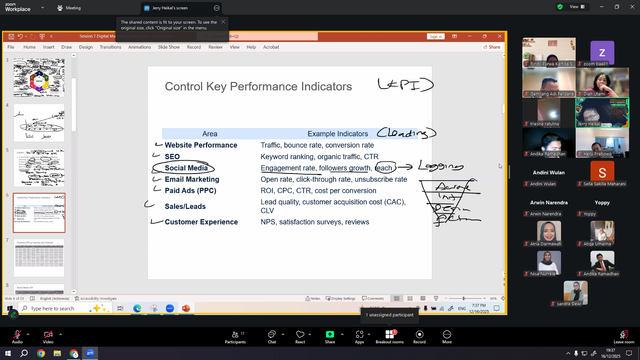Click Accessibility: Investigate status item
Viewport: 640px width, 360px height.
[x=96, y=298]
